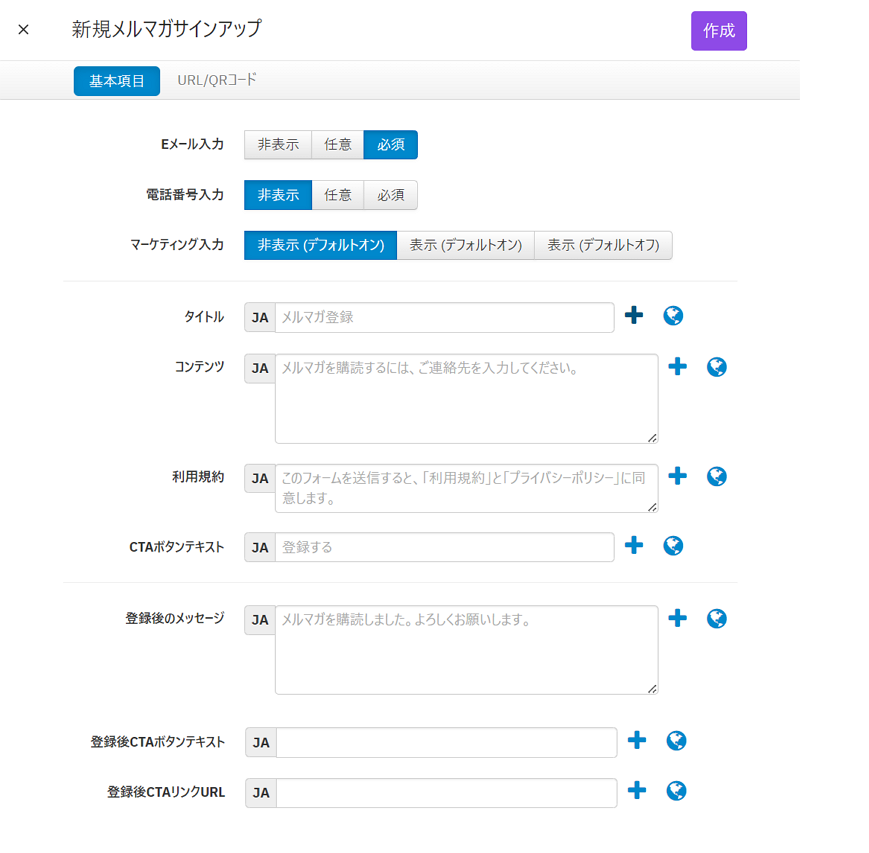Click the plus icon for CTAボタンテキスト row
Screen dimensions: 869x853
(x=633, y=546)
